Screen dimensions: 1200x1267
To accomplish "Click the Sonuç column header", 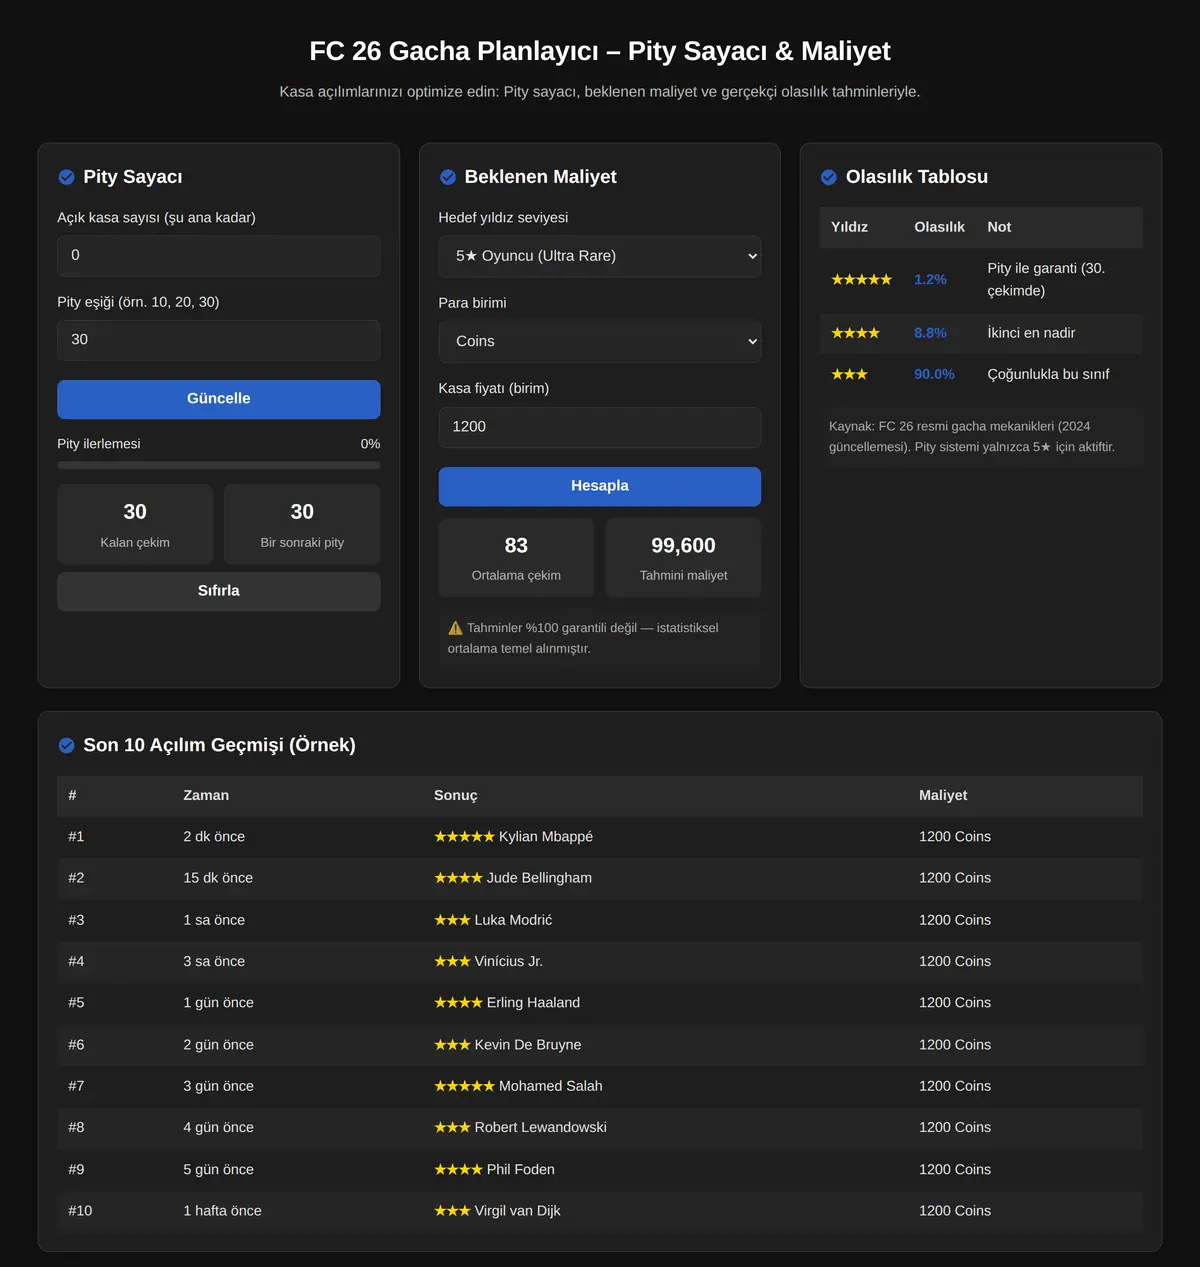I will (456, 796).
